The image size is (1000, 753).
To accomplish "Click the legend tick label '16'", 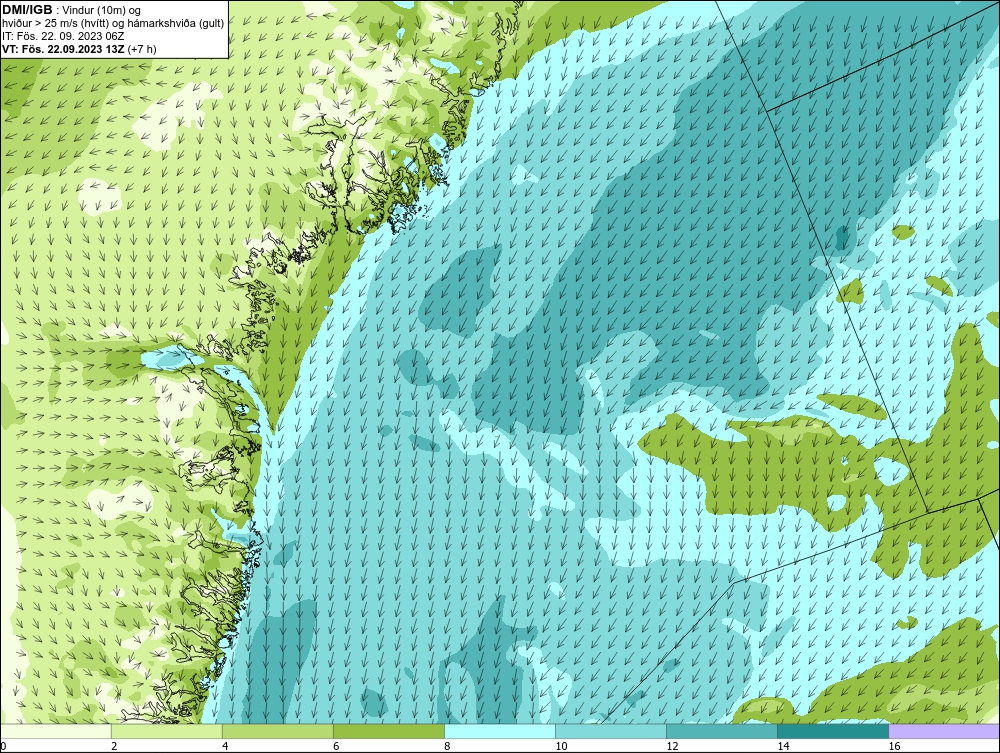I will pyautogui.click(x=893, y=746).
